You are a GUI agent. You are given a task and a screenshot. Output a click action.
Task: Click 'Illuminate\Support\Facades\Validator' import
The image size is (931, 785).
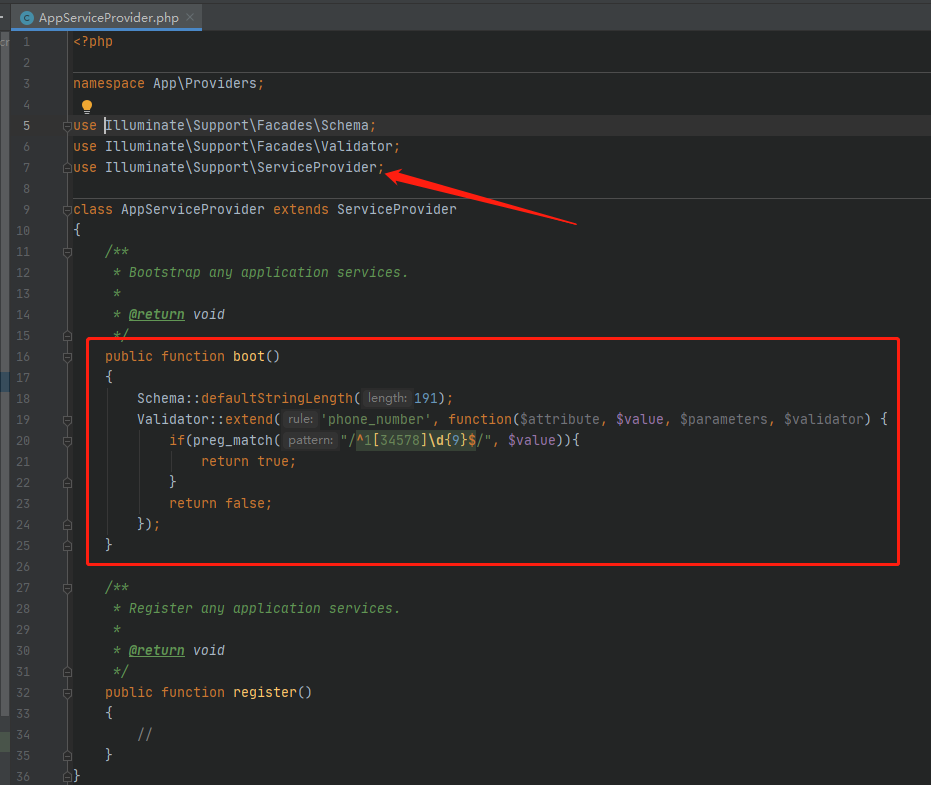(249, 146)
